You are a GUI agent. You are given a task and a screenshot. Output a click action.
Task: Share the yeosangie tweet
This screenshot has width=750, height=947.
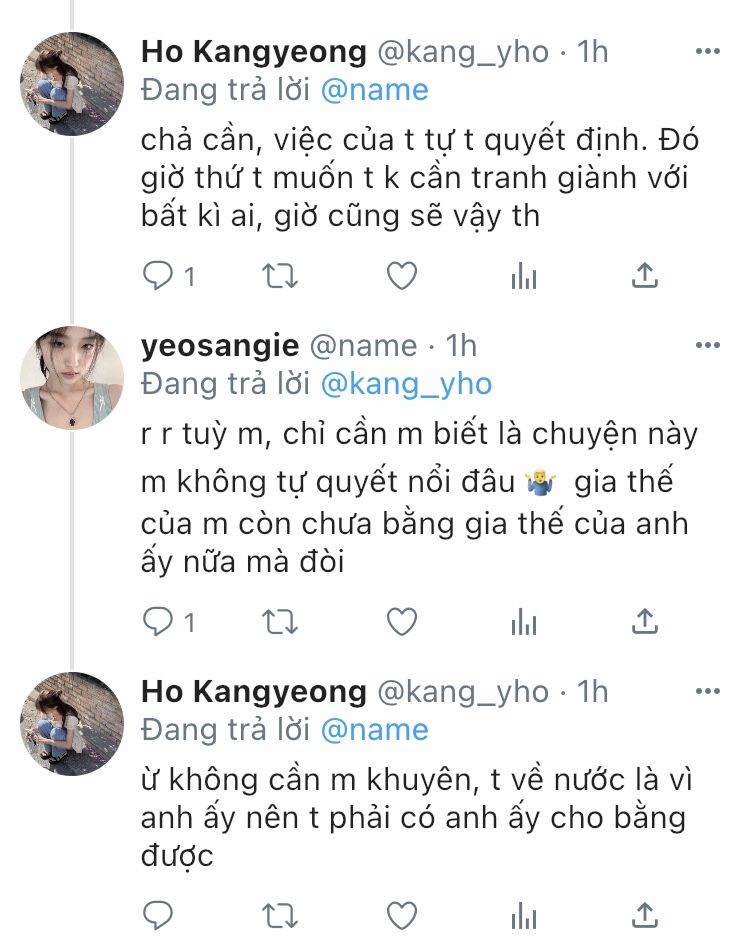click(646, 621)
